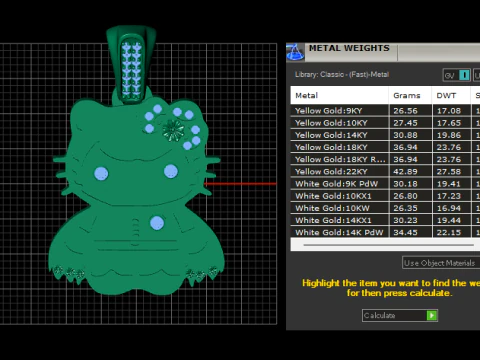Viewport: 480px width, 360px height.
Task: Click the 16.94 DWT value
Action: coord(449,208)
